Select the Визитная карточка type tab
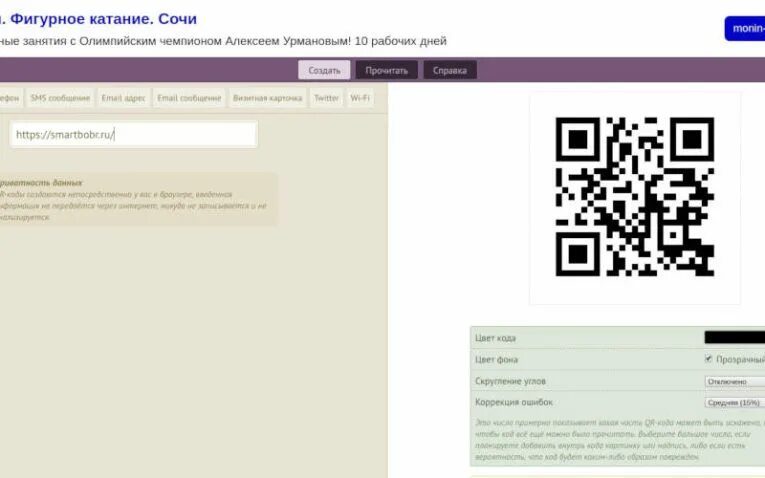 tap(267, 98)
